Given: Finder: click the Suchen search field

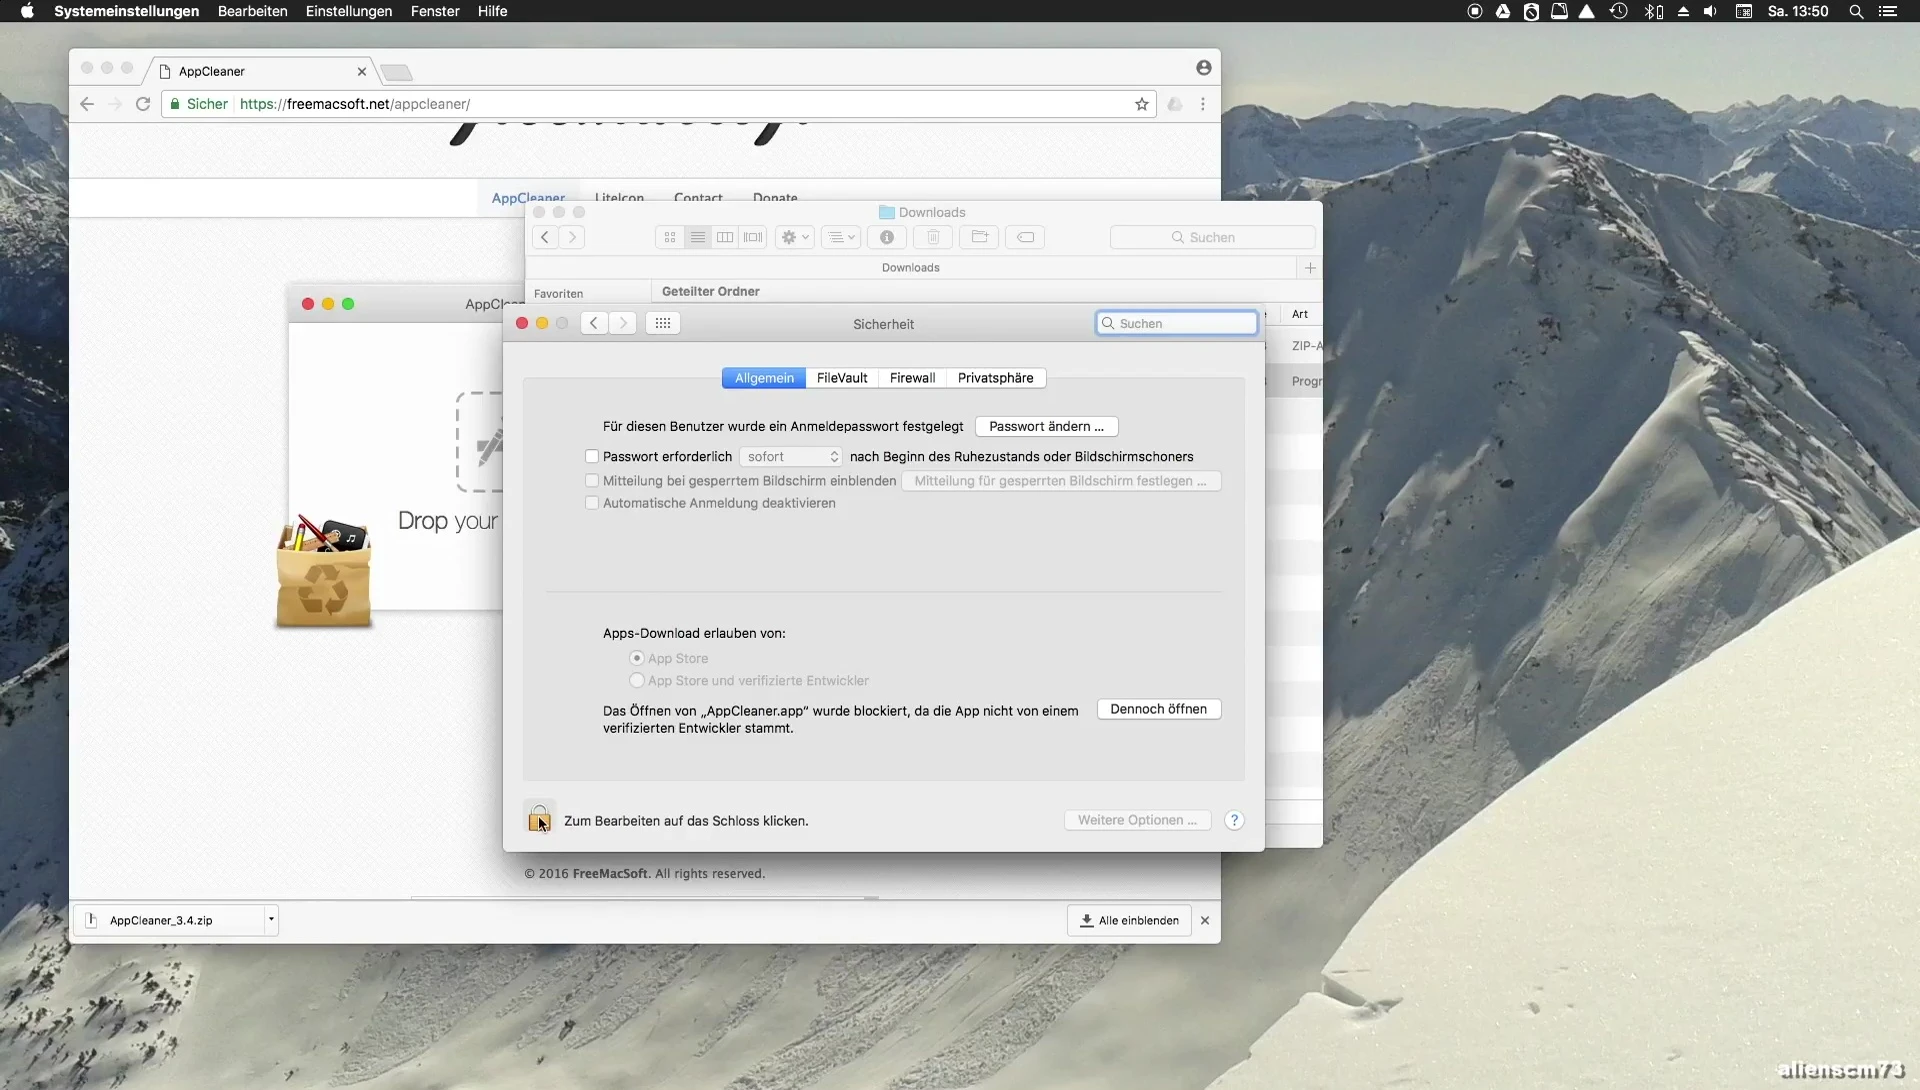Looking at the screenshot, I should pos(1212,237).
